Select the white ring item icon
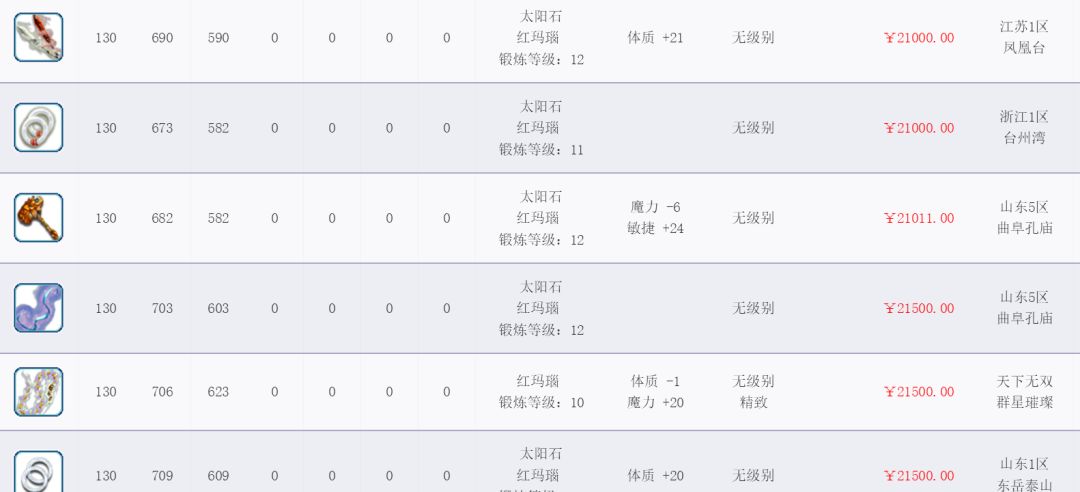The height and width of the screenshot is (492, 1080). click(x=39, y=127)
